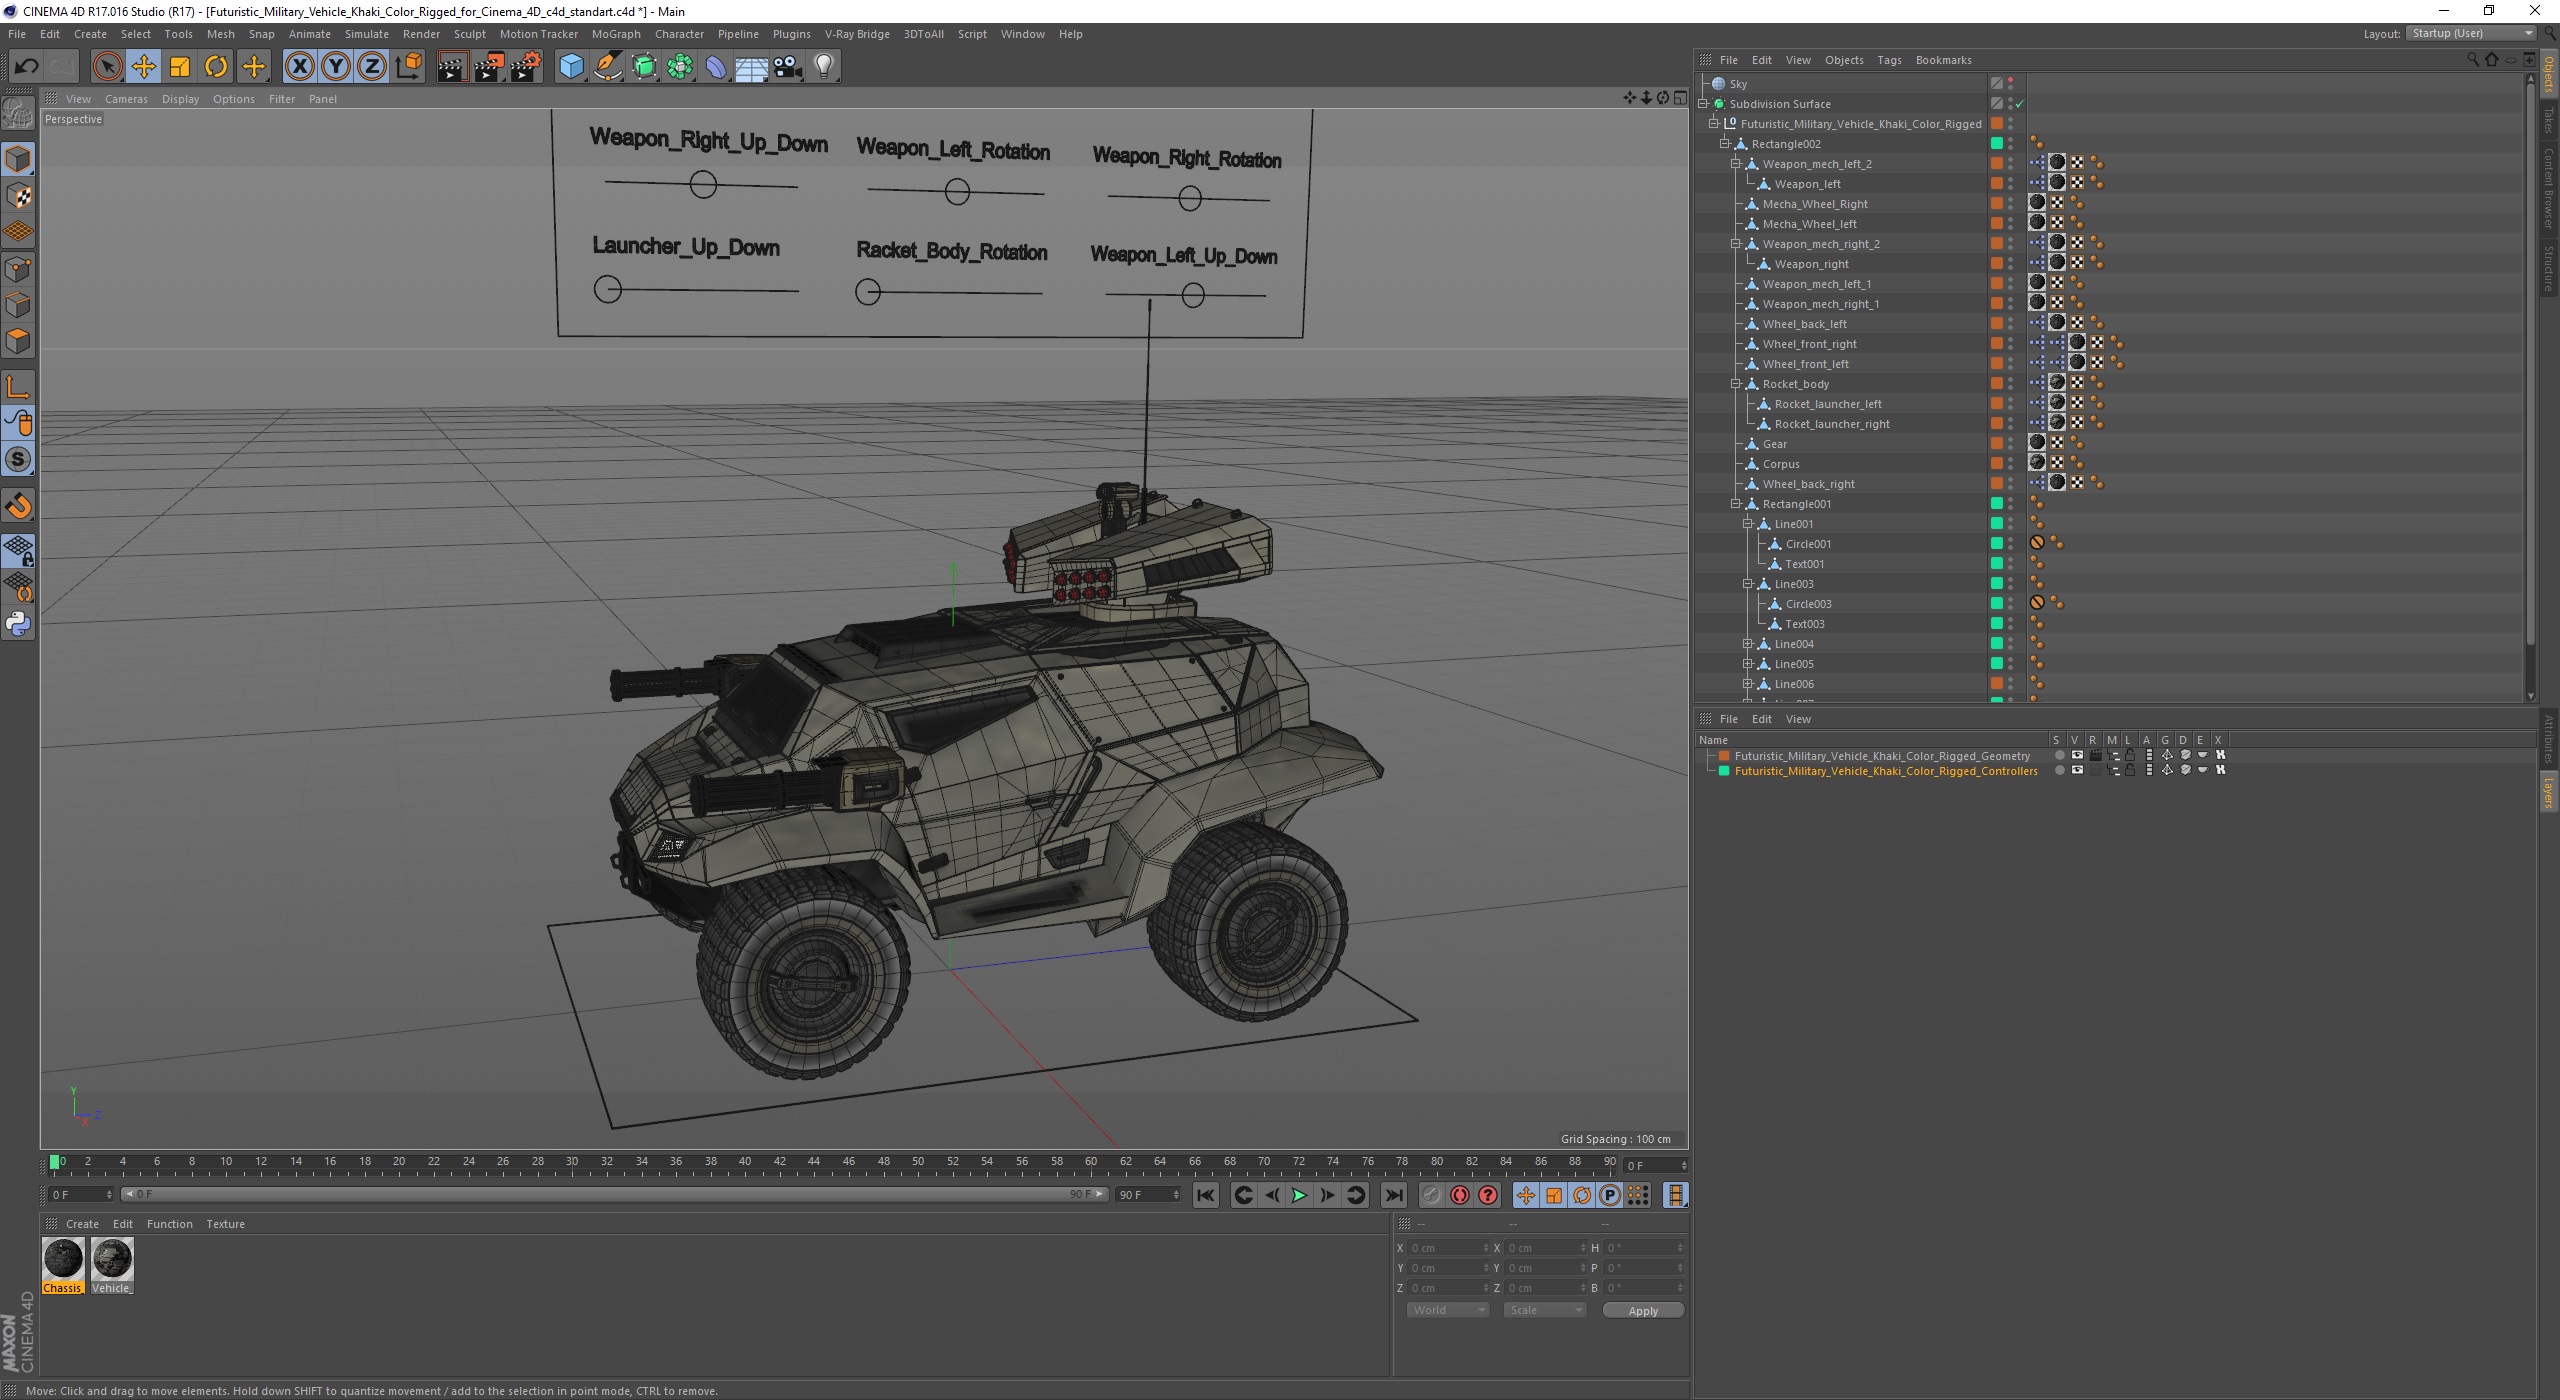Click the Undo arrow icon

[x=26, y=67]
